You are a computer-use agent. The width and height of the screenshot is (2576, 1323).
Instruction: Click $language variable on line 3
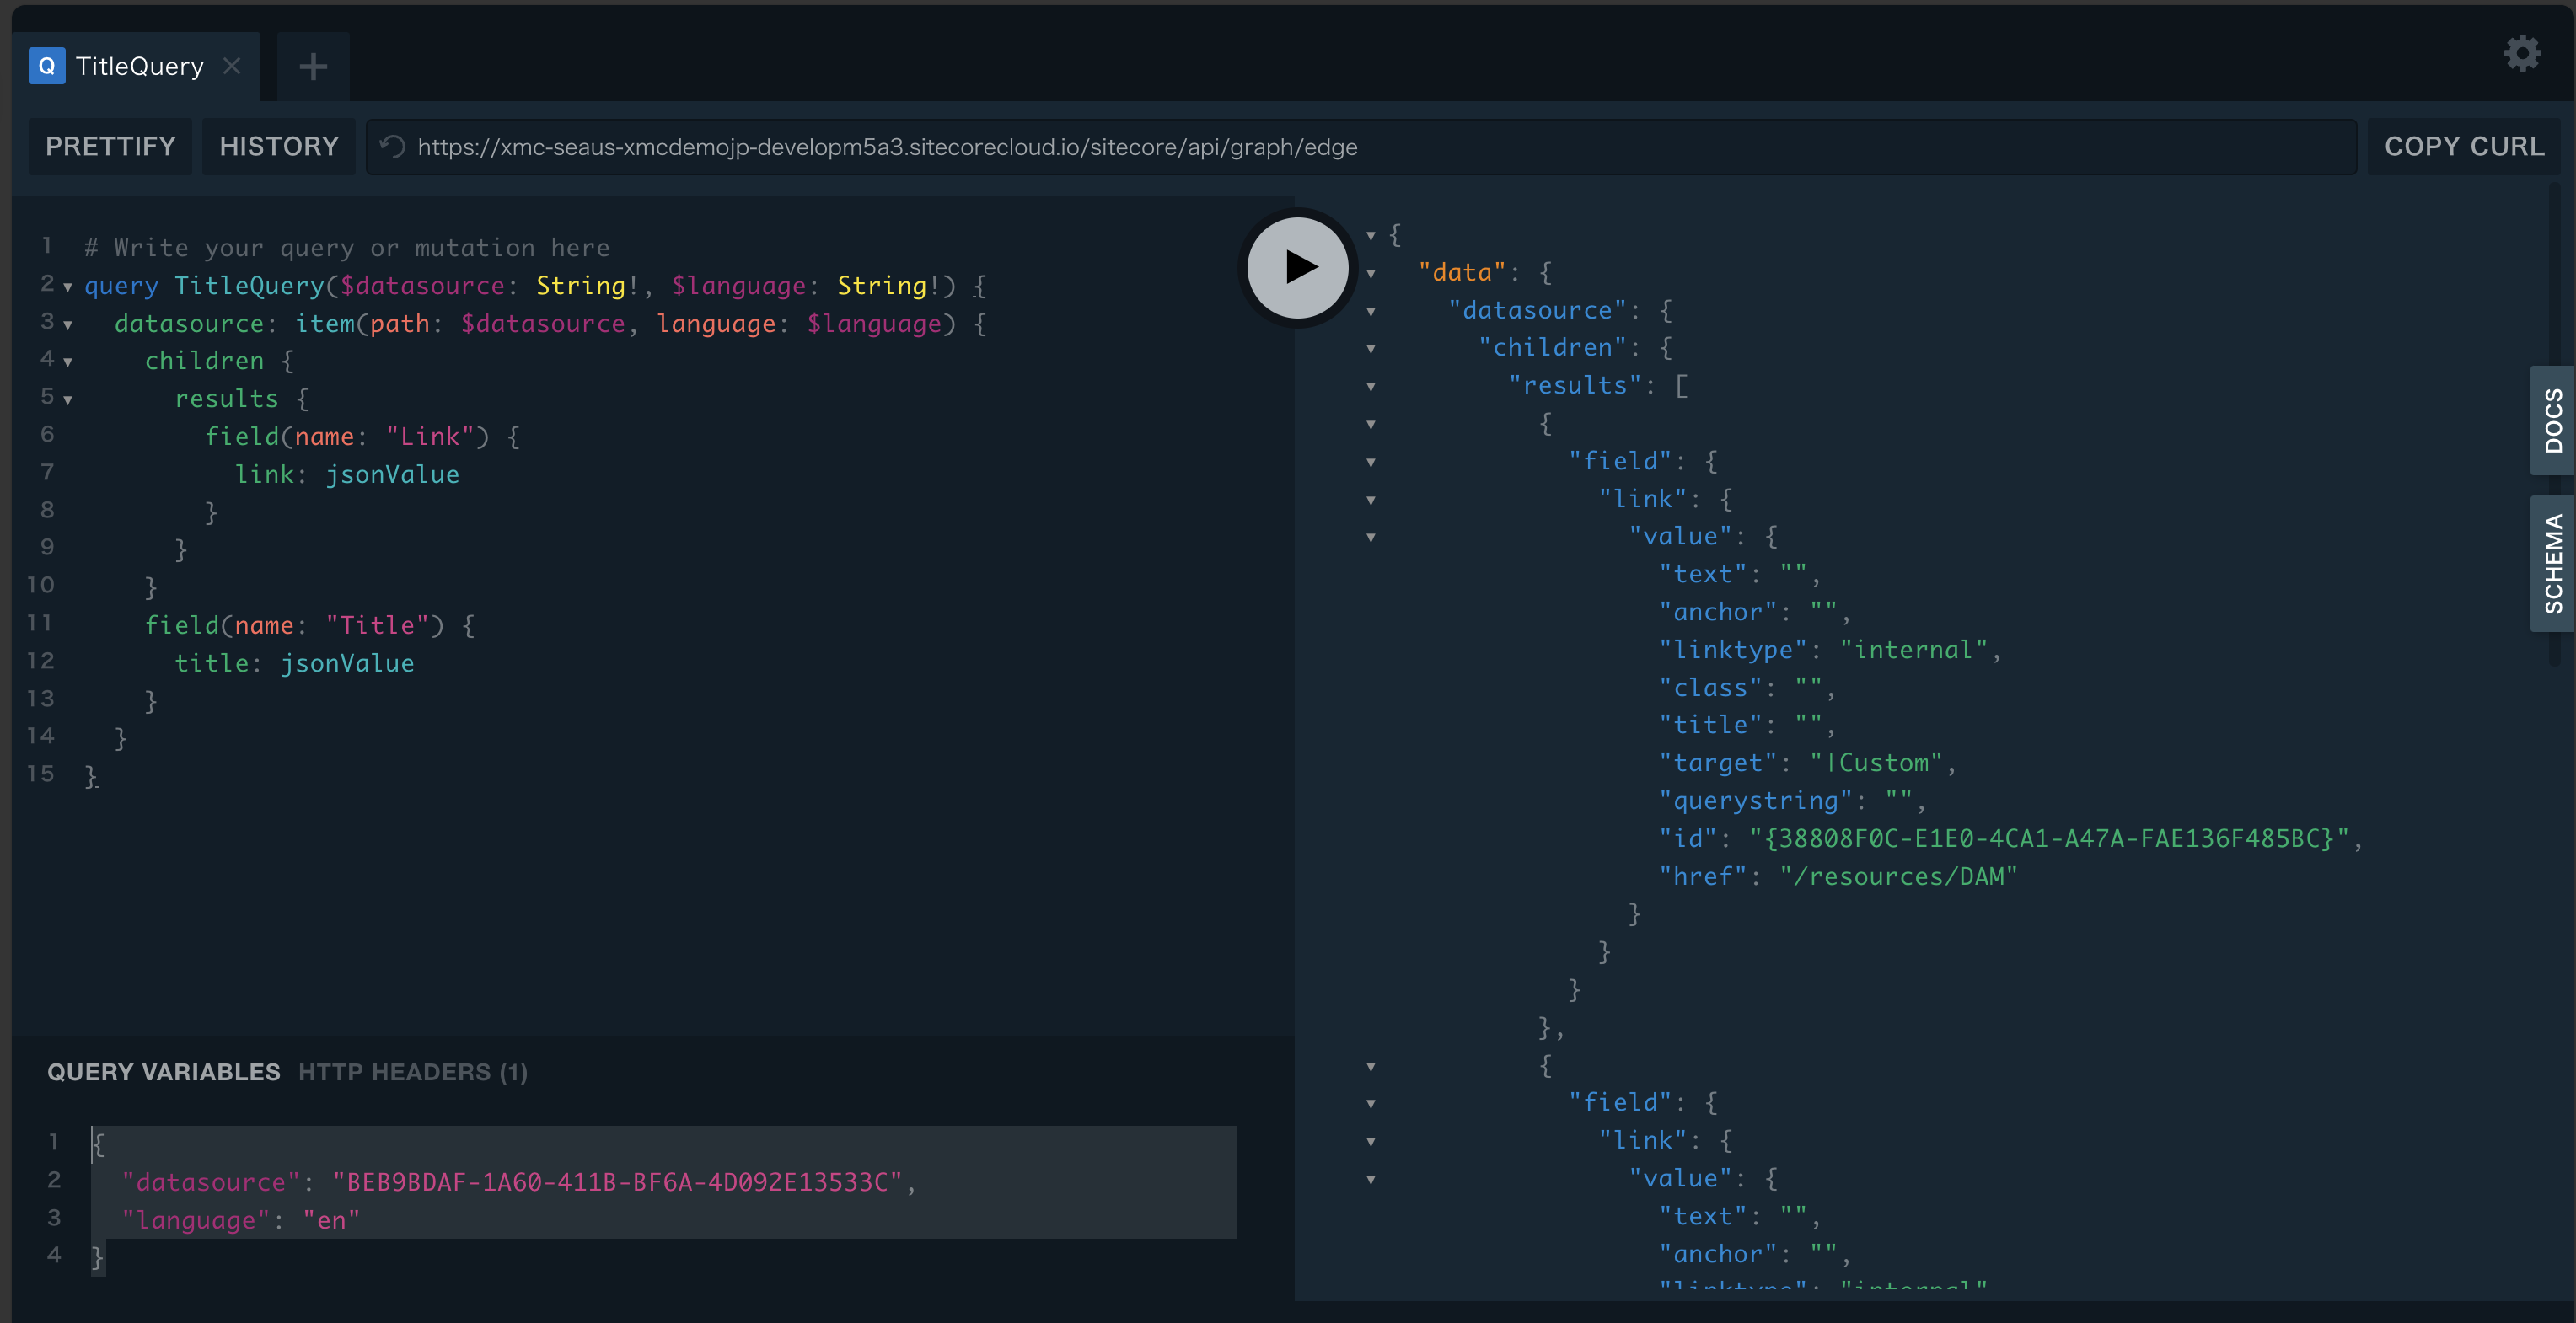[874, 324]
